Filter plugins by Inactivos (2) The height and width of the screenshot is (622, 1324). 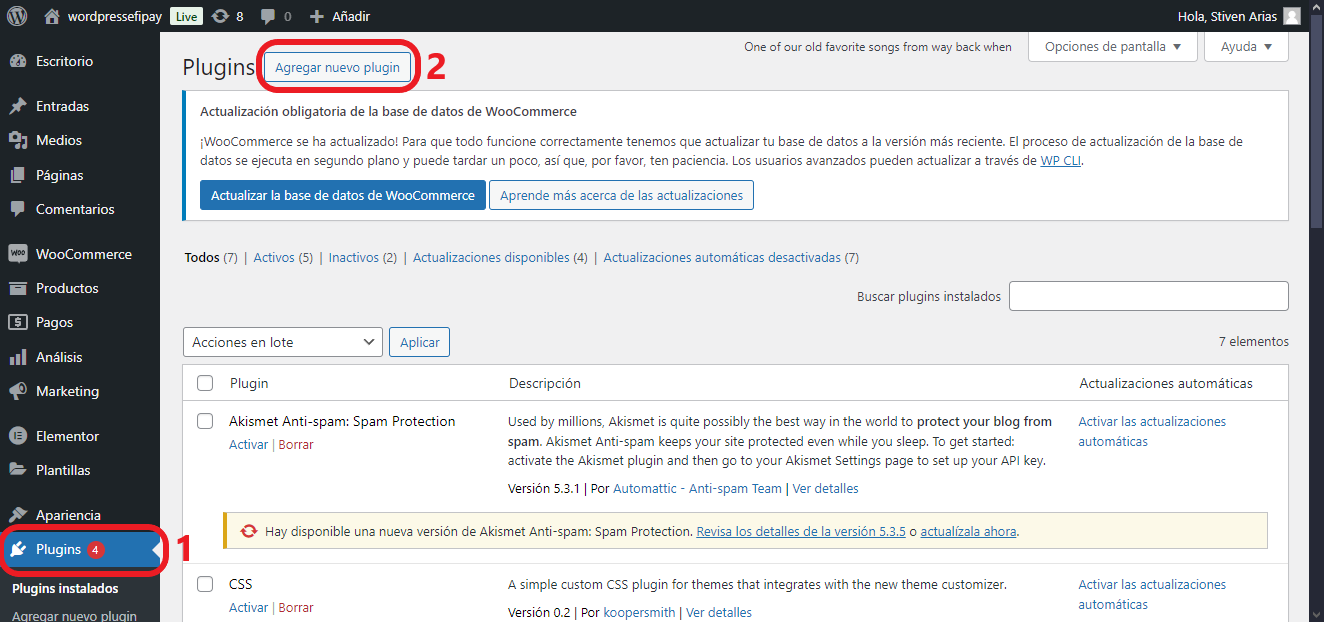click(363, 257)
